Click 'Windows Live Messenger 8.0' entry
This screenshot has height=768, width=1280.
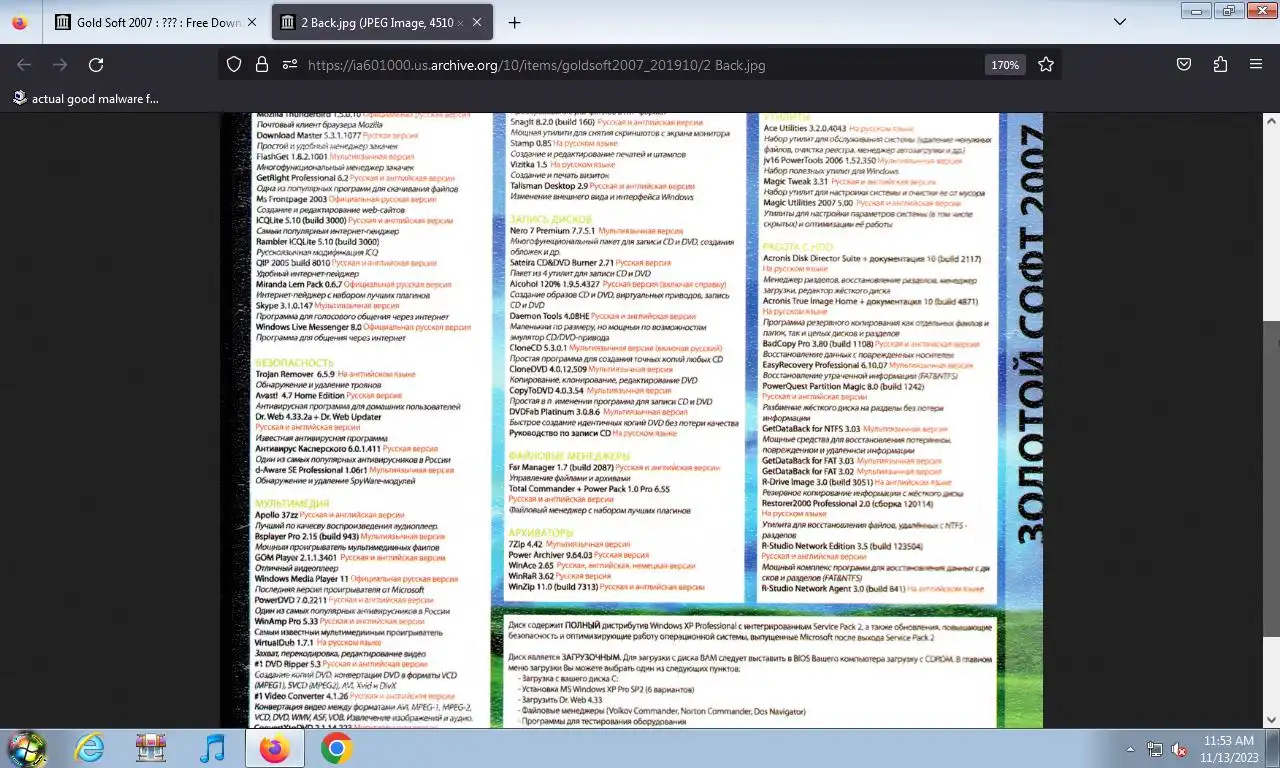tap(308, 327)
